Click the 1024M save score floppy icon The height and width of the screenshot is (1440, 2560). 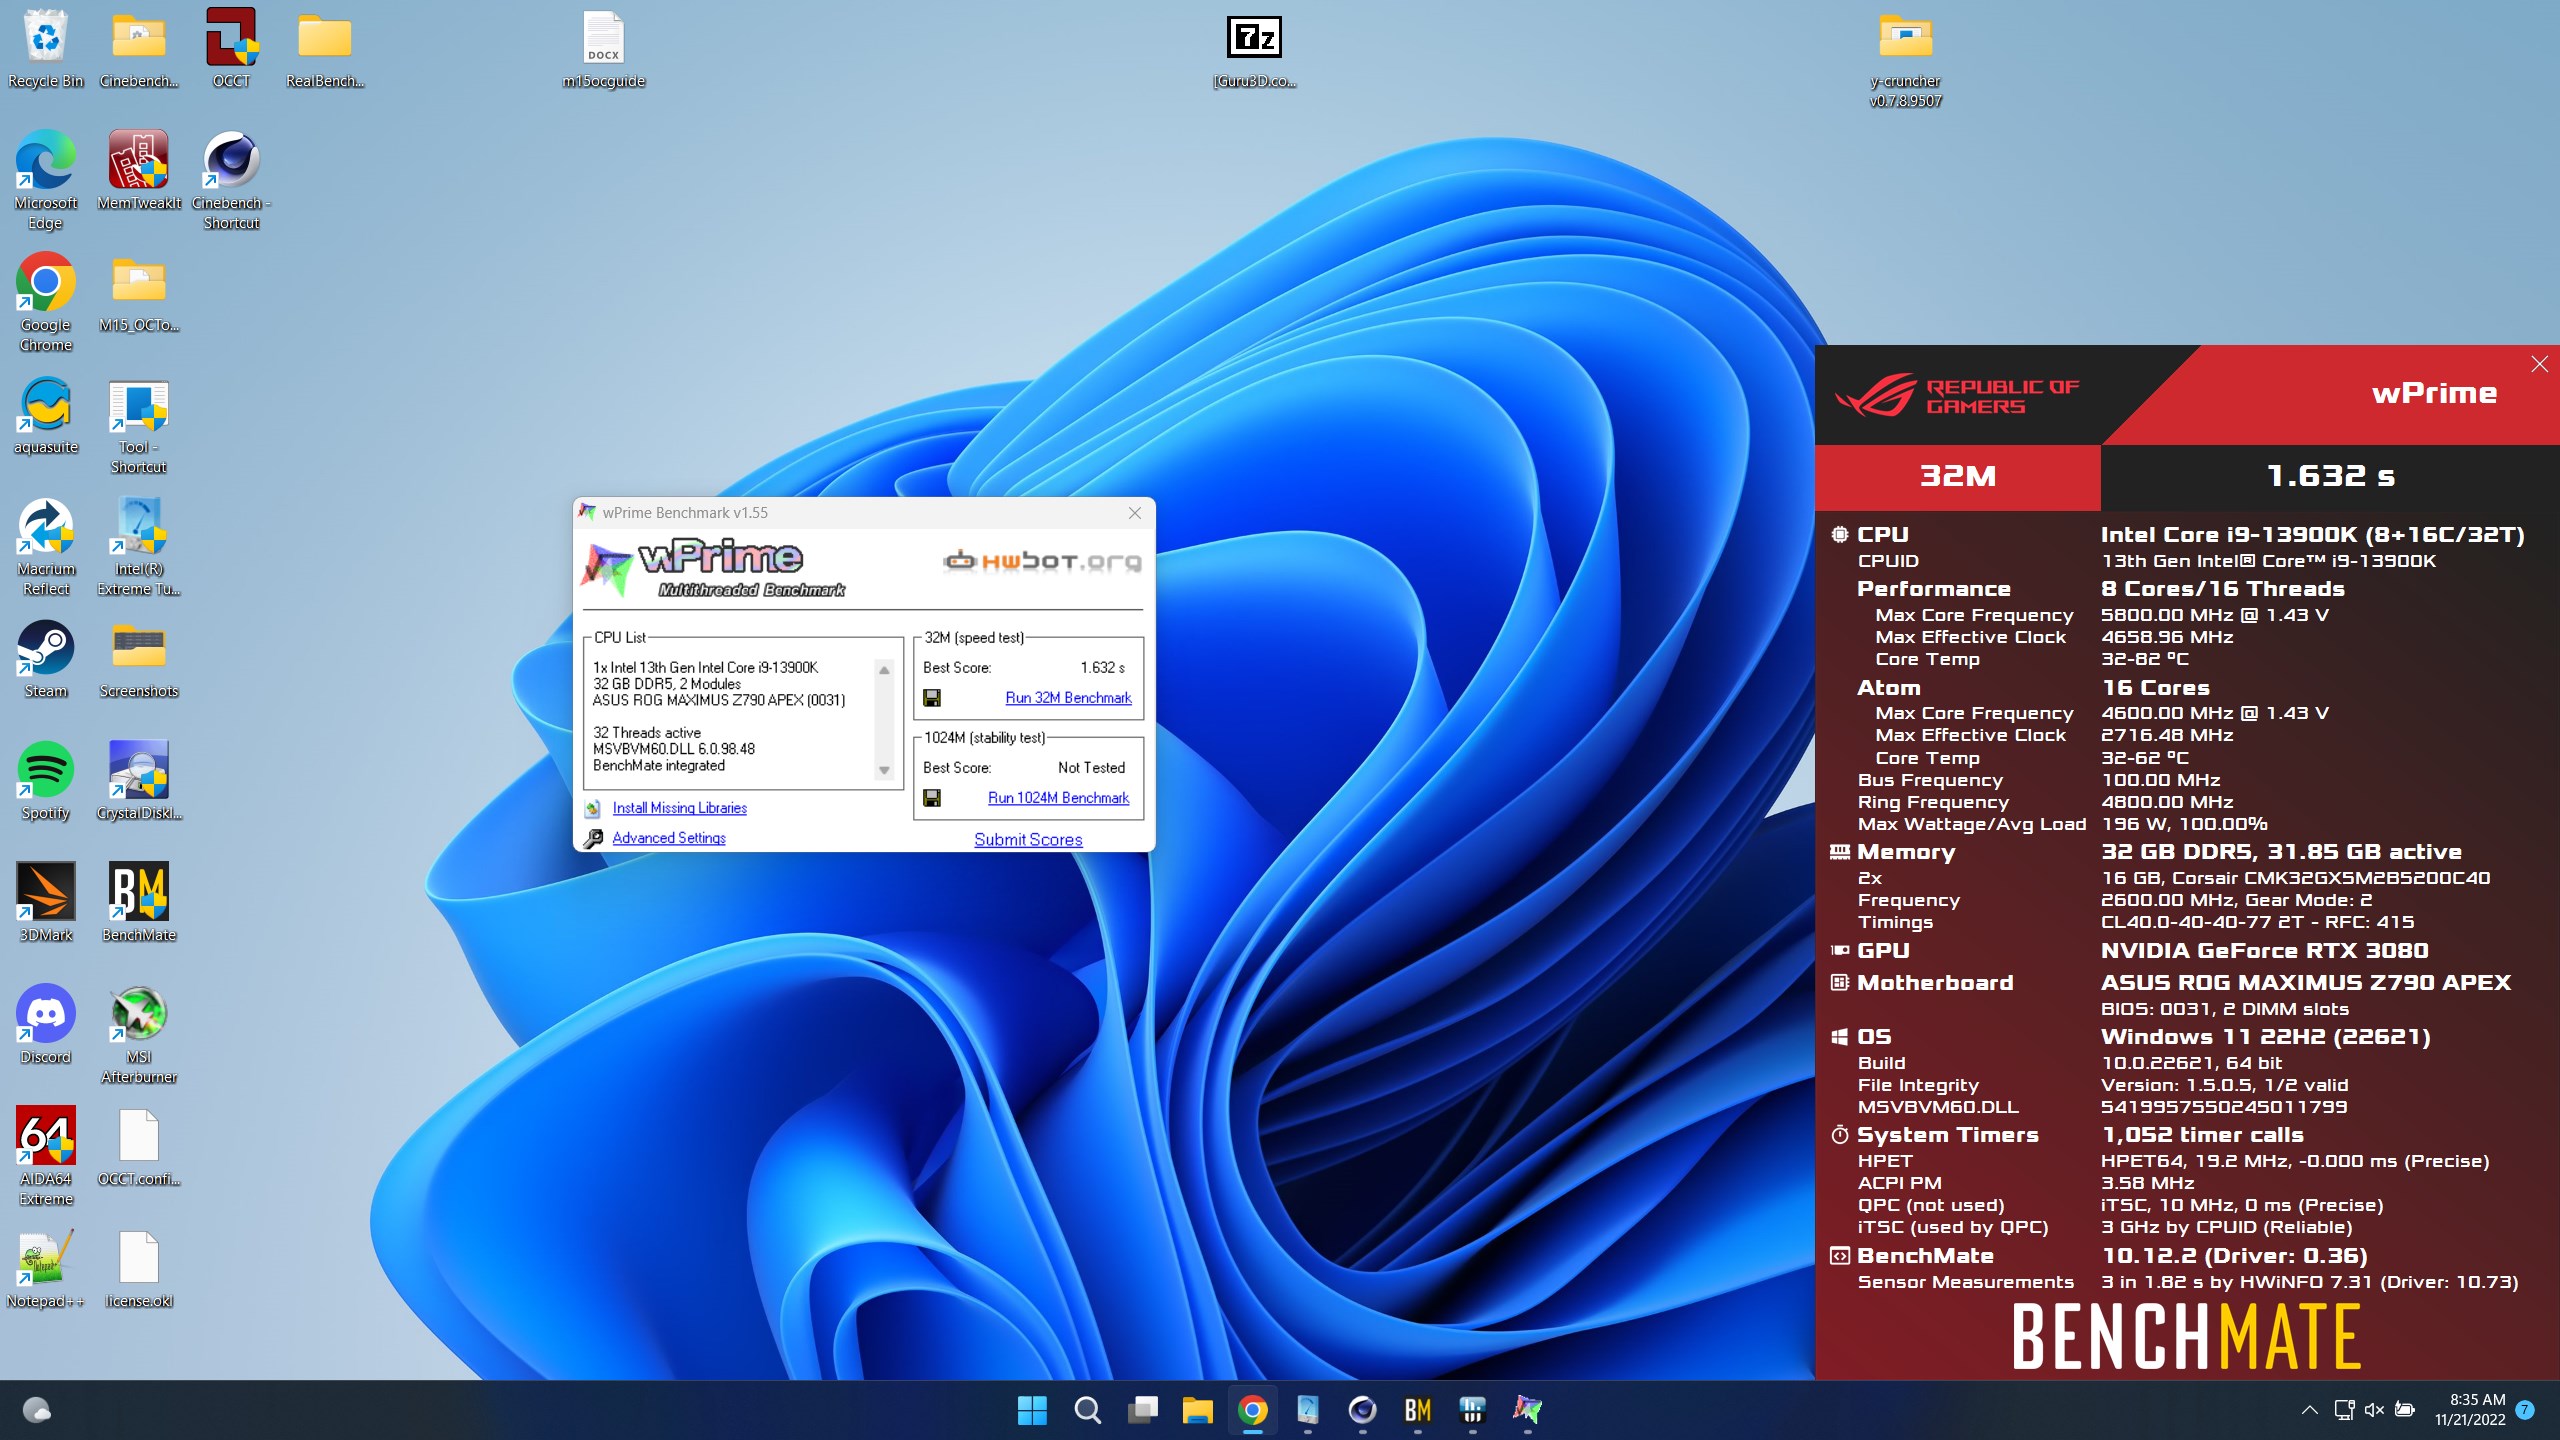[x=931, y=797]
